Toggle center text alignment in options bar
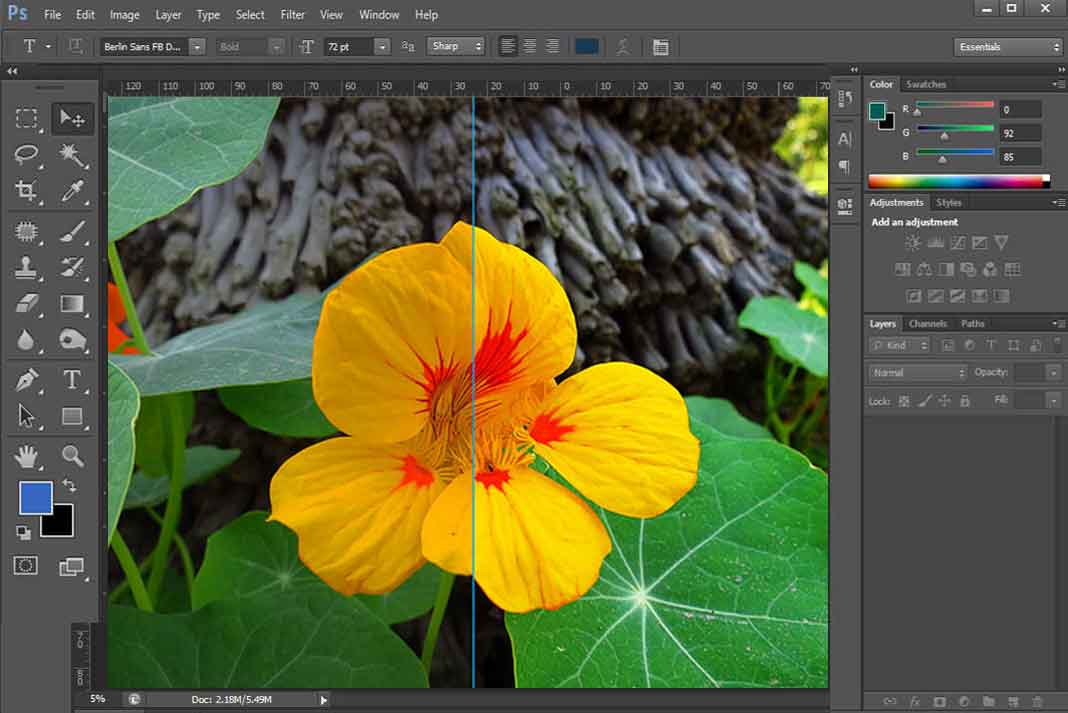Viewport: 1068px width, 713px height. coord(529,46)
